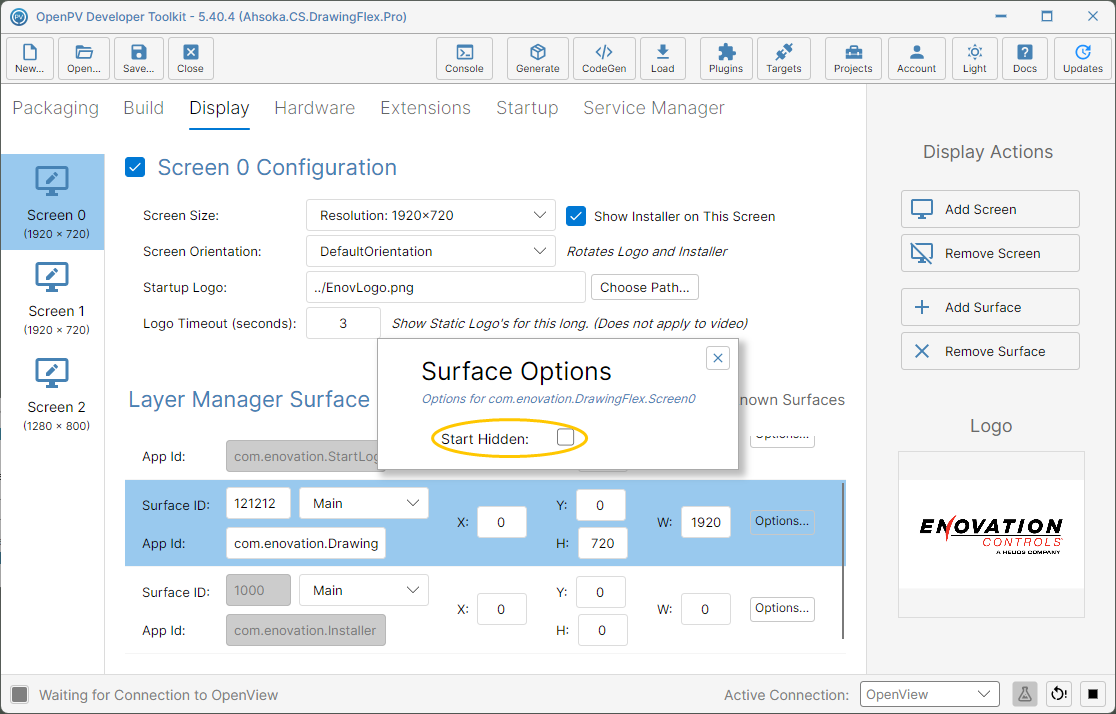Viewport: 1116px width, 714px height.
Task: Switch to the Packaging tab
Action: coord(56,107)
